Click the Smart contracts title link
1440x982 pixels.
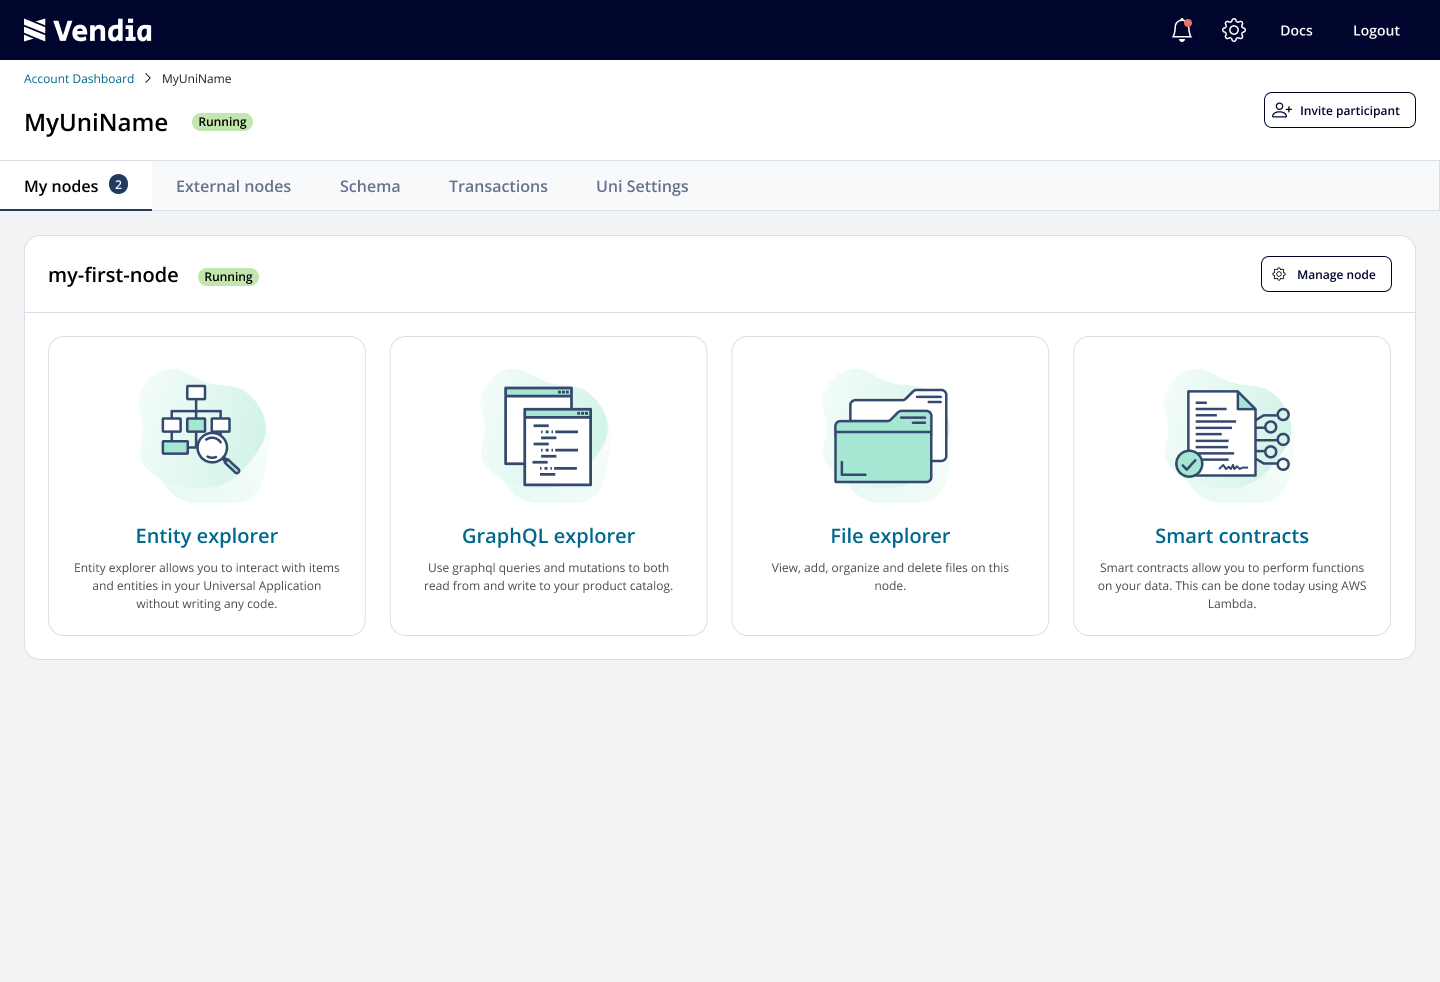click(1232, 536)
